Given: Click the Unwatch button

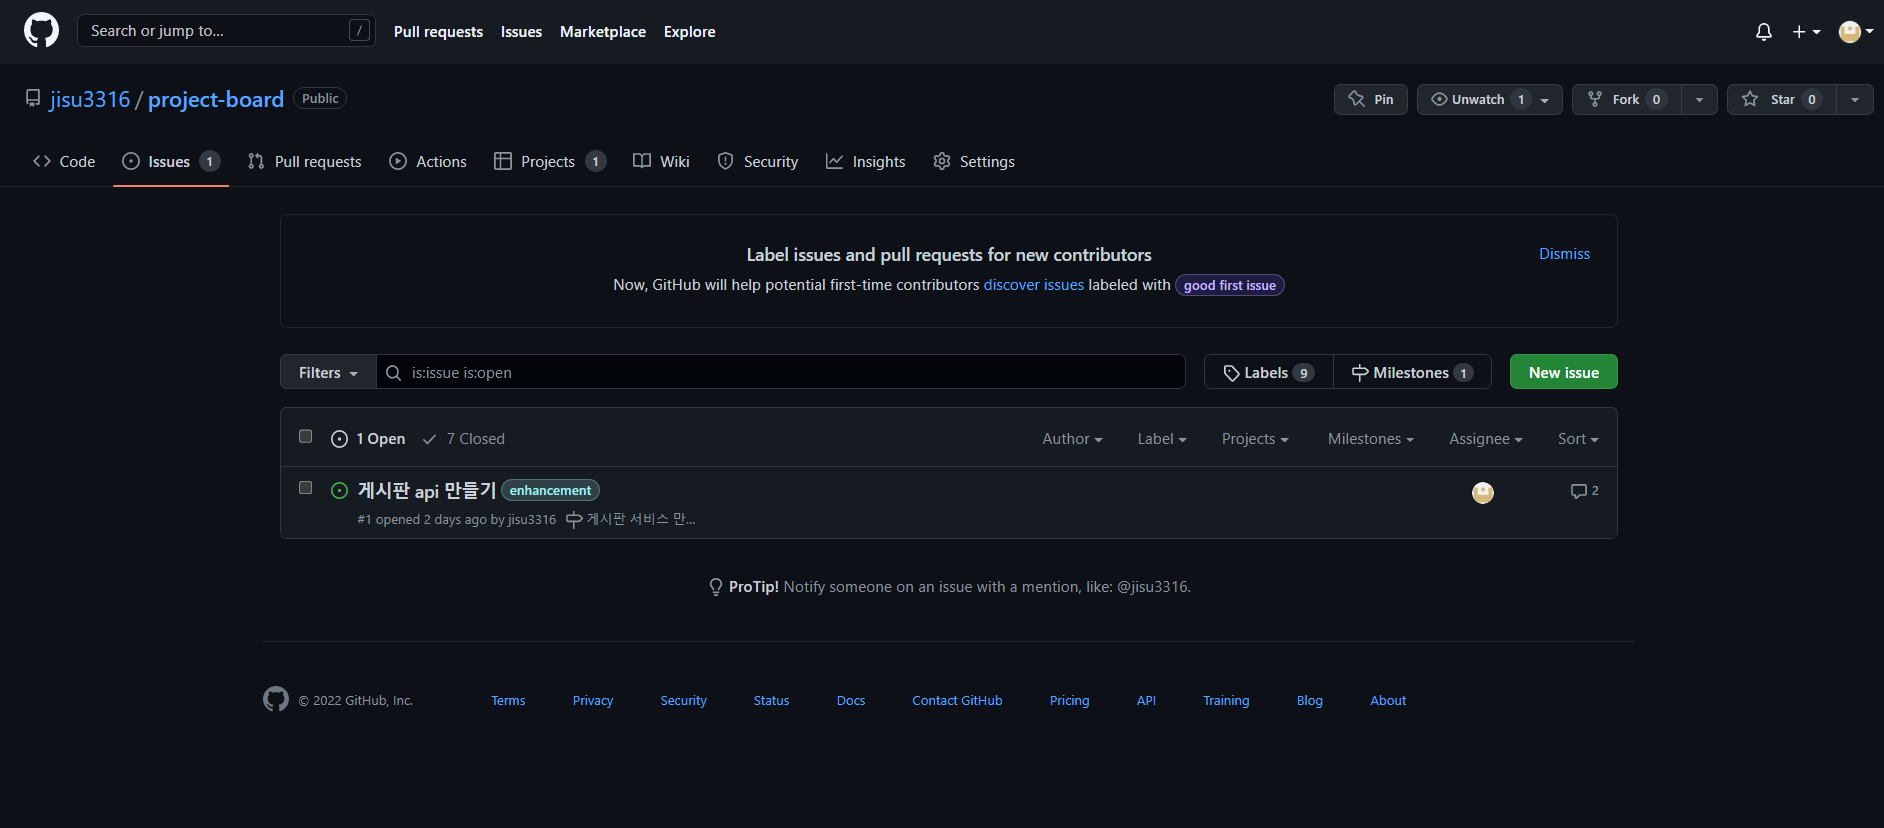Looking at the screenshot, I should 1489,99.
